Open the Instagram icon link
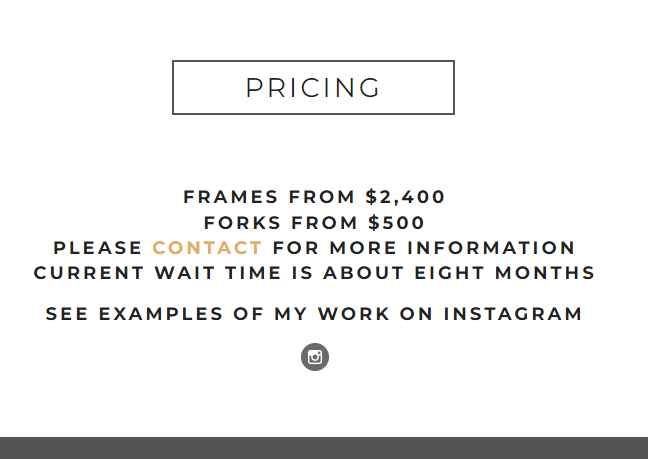 [315, 357]
